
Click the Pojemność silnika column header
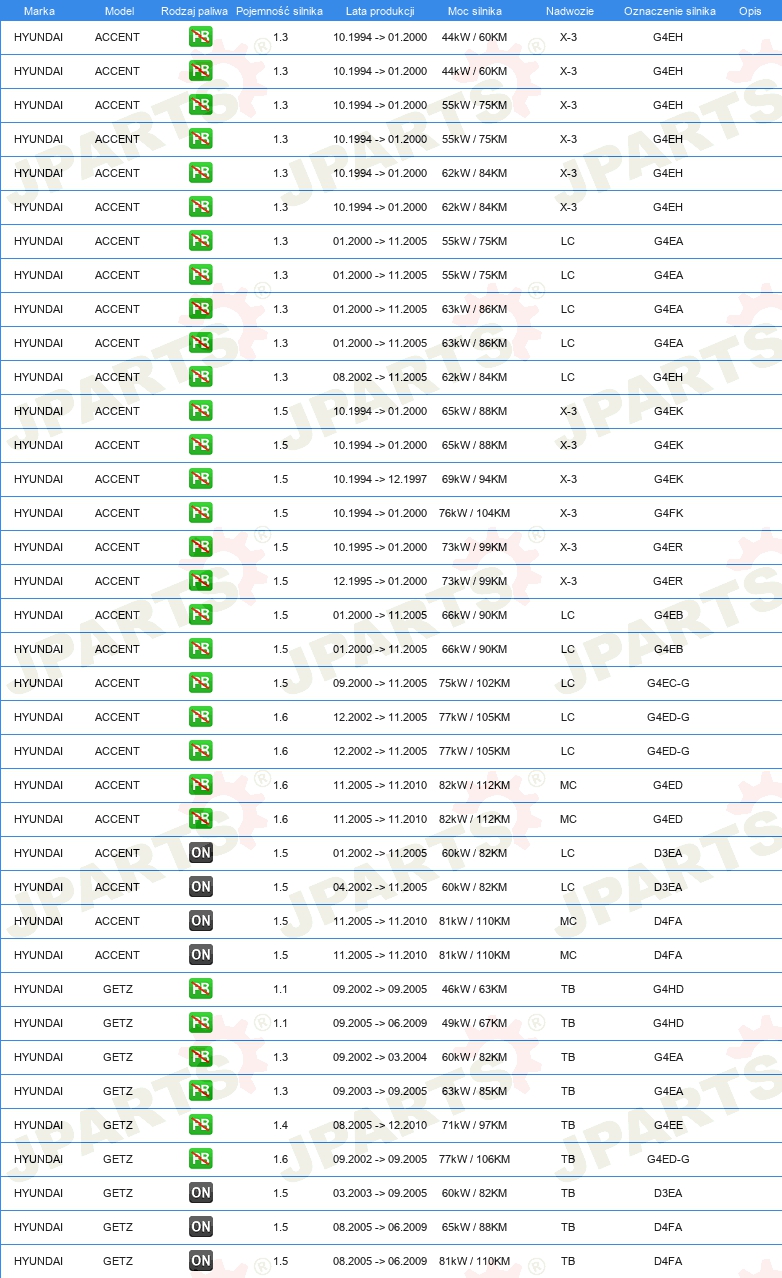point(280,11)
